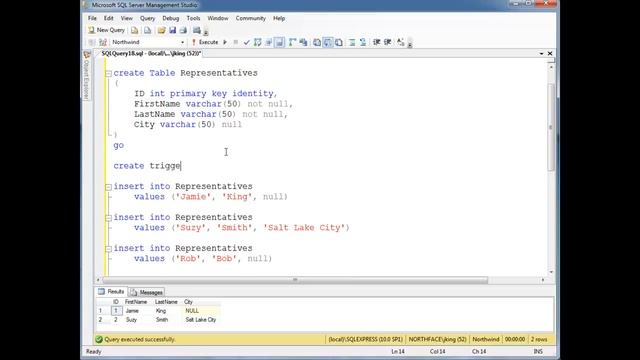Select the 'Smith' results cell
This screenshot has height=360, width=640.
(167, 320)
